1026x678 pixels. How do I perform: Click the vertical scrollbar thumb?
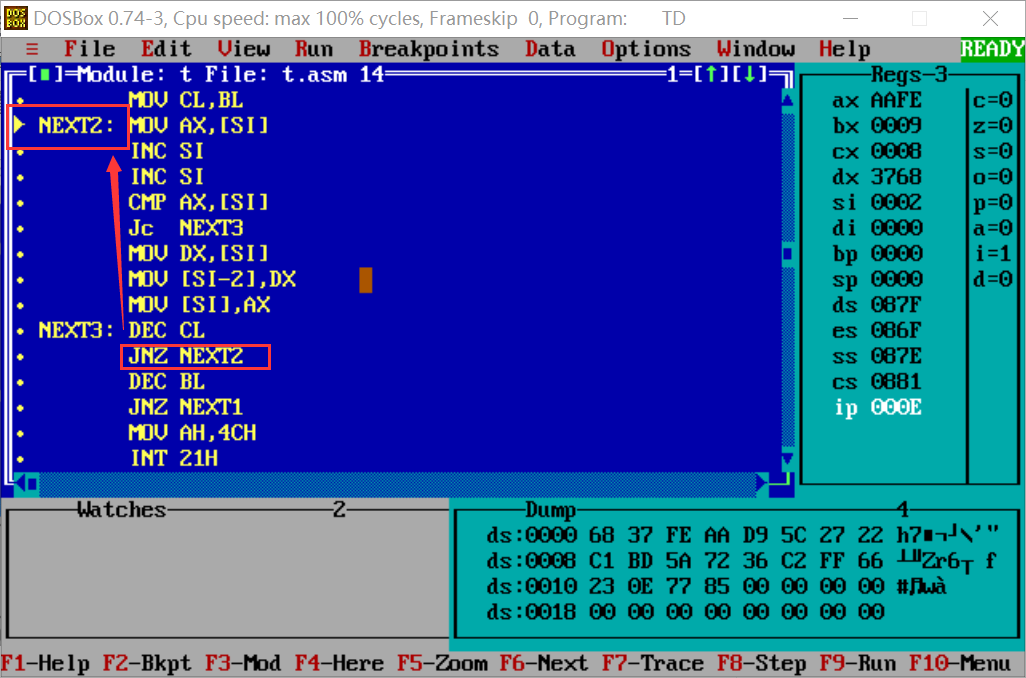pos(788,253)
